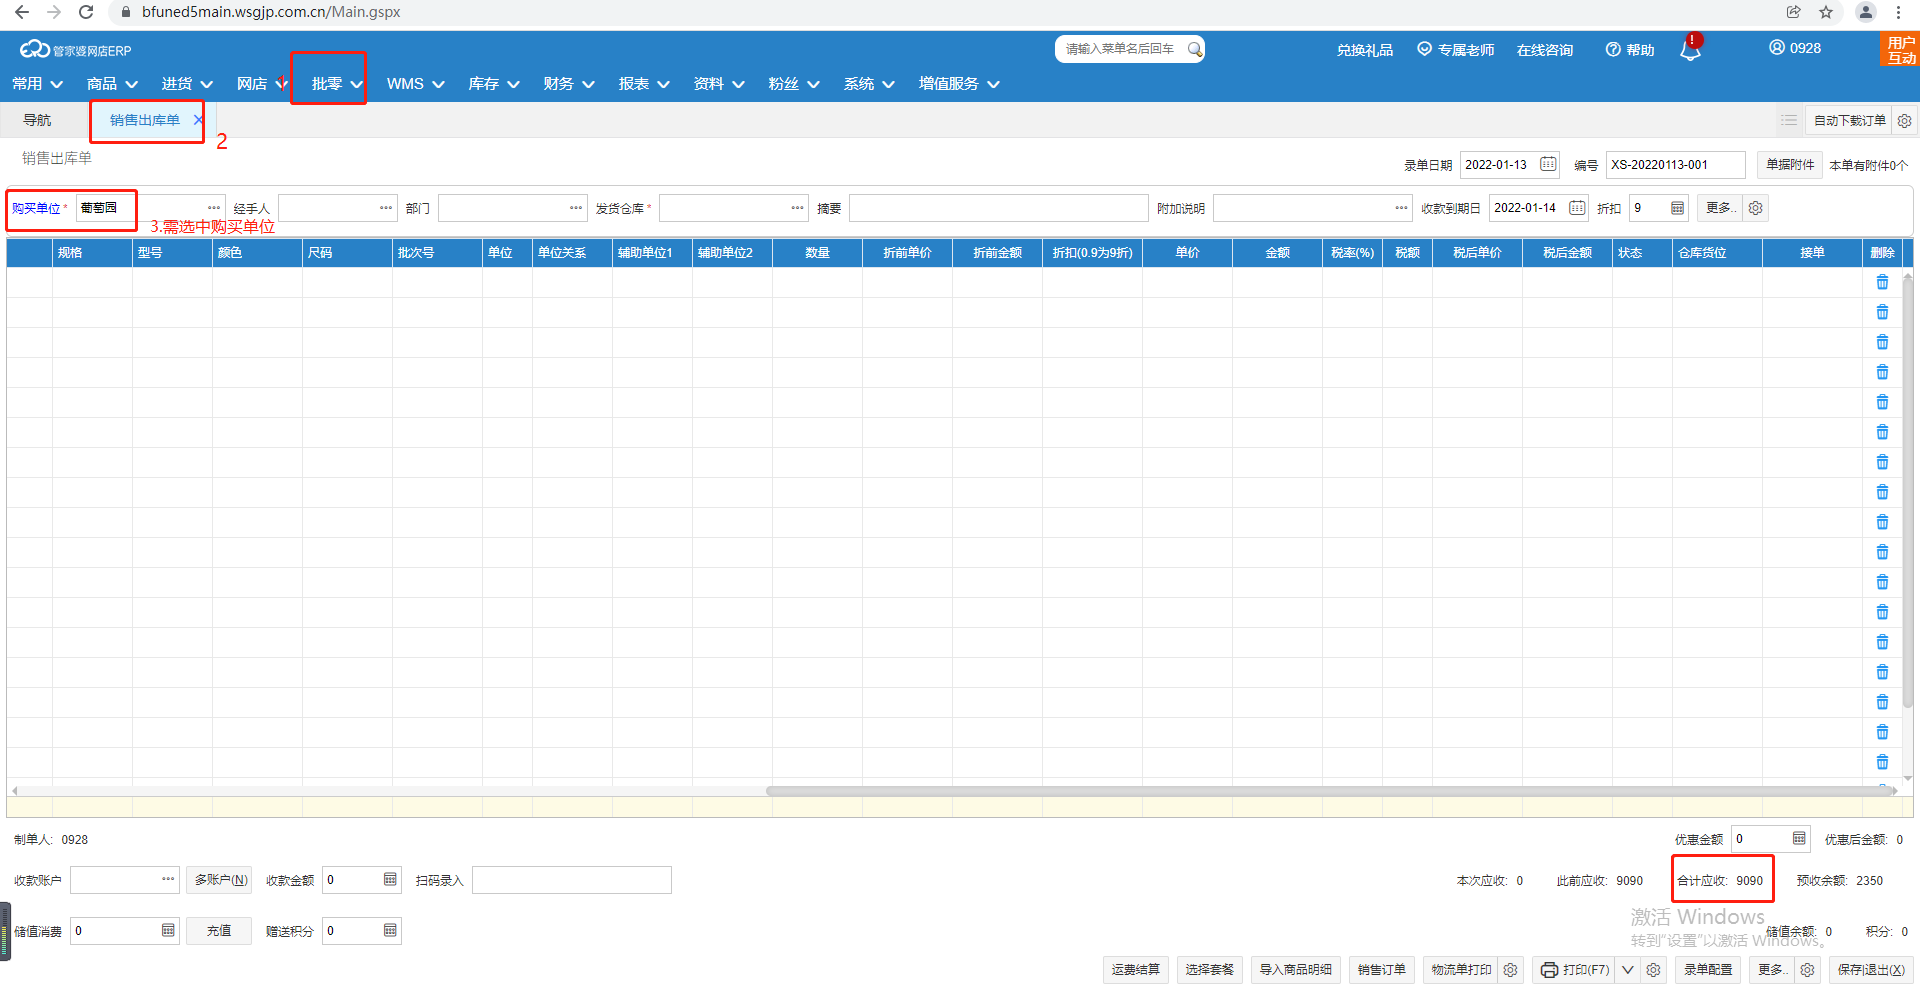The width and height of the screenshot is (1920, 999).
Task: Click the notification bell icon
Action: pos(1690,50)
